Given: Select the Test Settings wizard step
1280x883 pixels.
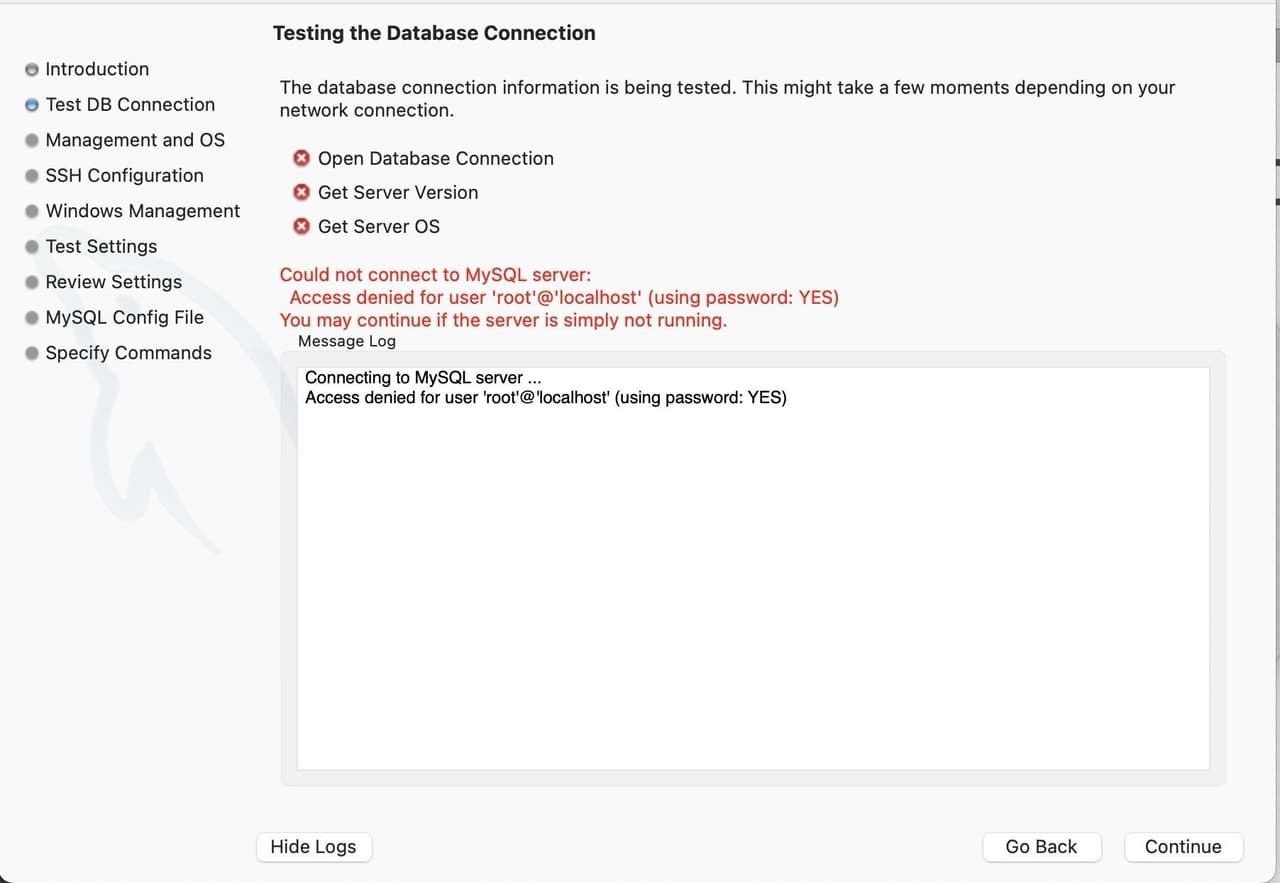Looking at the screenshot, I should click(101, 246).
